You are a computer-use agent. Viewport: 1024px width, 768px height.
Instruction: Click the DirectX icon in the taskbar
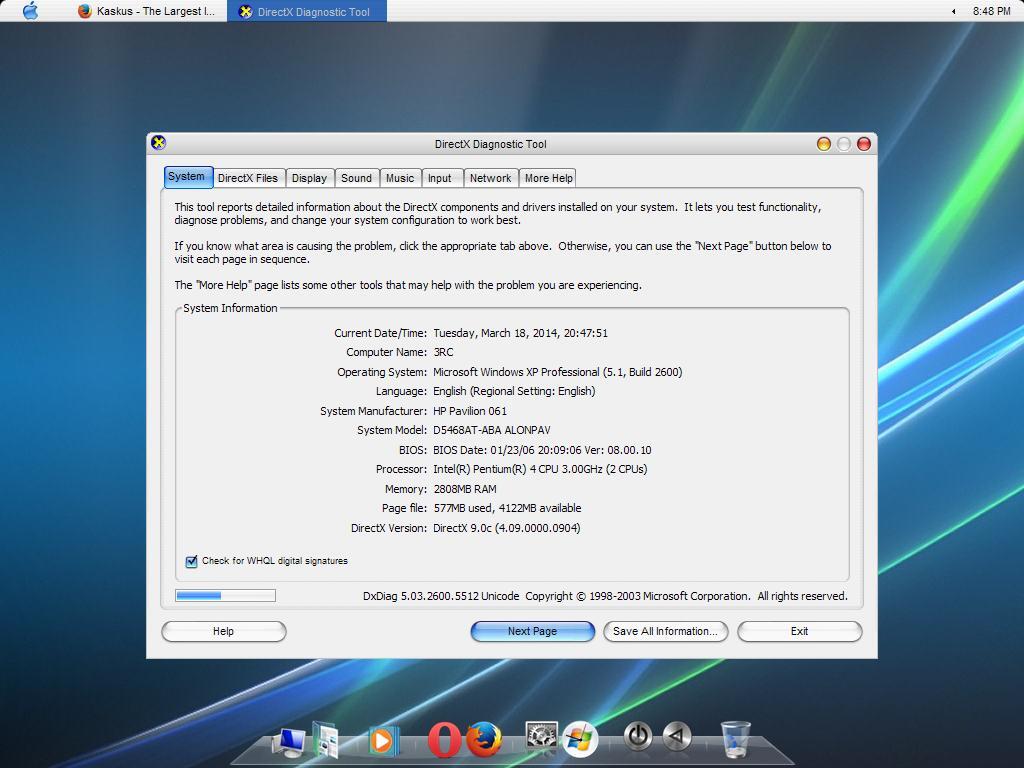click(245, 11)
